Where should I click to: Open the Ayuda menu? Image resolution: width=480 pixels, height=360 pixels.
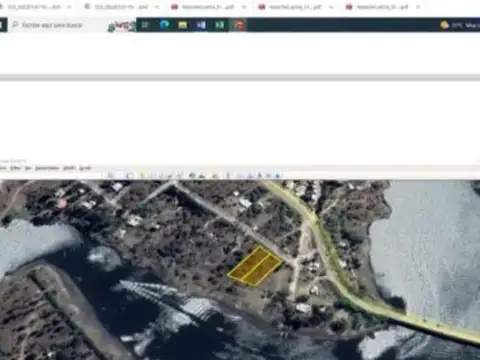coord(85,168)
